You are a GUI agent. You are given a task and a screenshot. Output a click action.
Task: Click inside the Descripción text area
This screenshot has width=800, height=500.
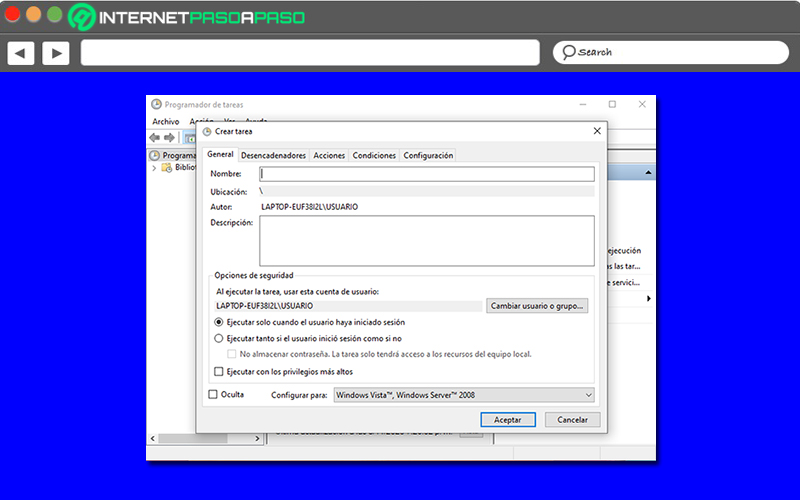427,241
